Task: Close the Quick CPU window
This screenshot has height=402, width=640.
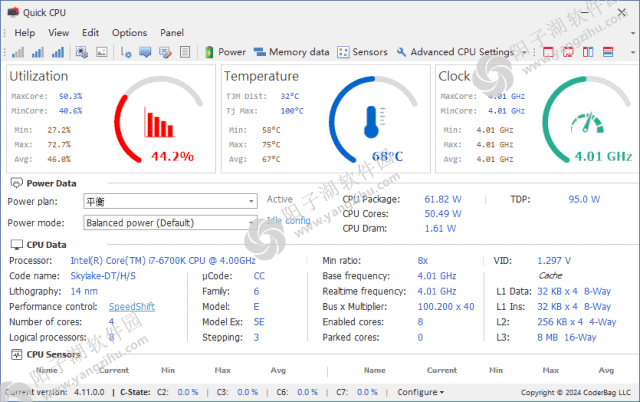Action: click(x=622, y=12)
